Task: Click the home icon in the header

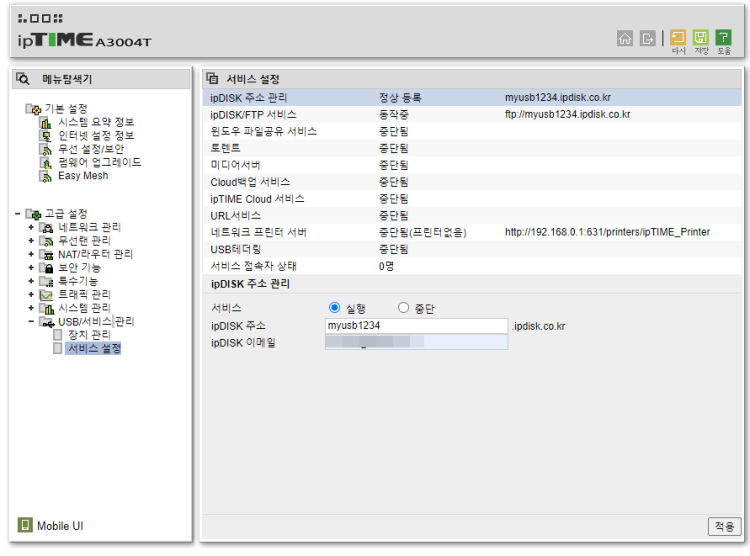Action: (x=625, y=38)
